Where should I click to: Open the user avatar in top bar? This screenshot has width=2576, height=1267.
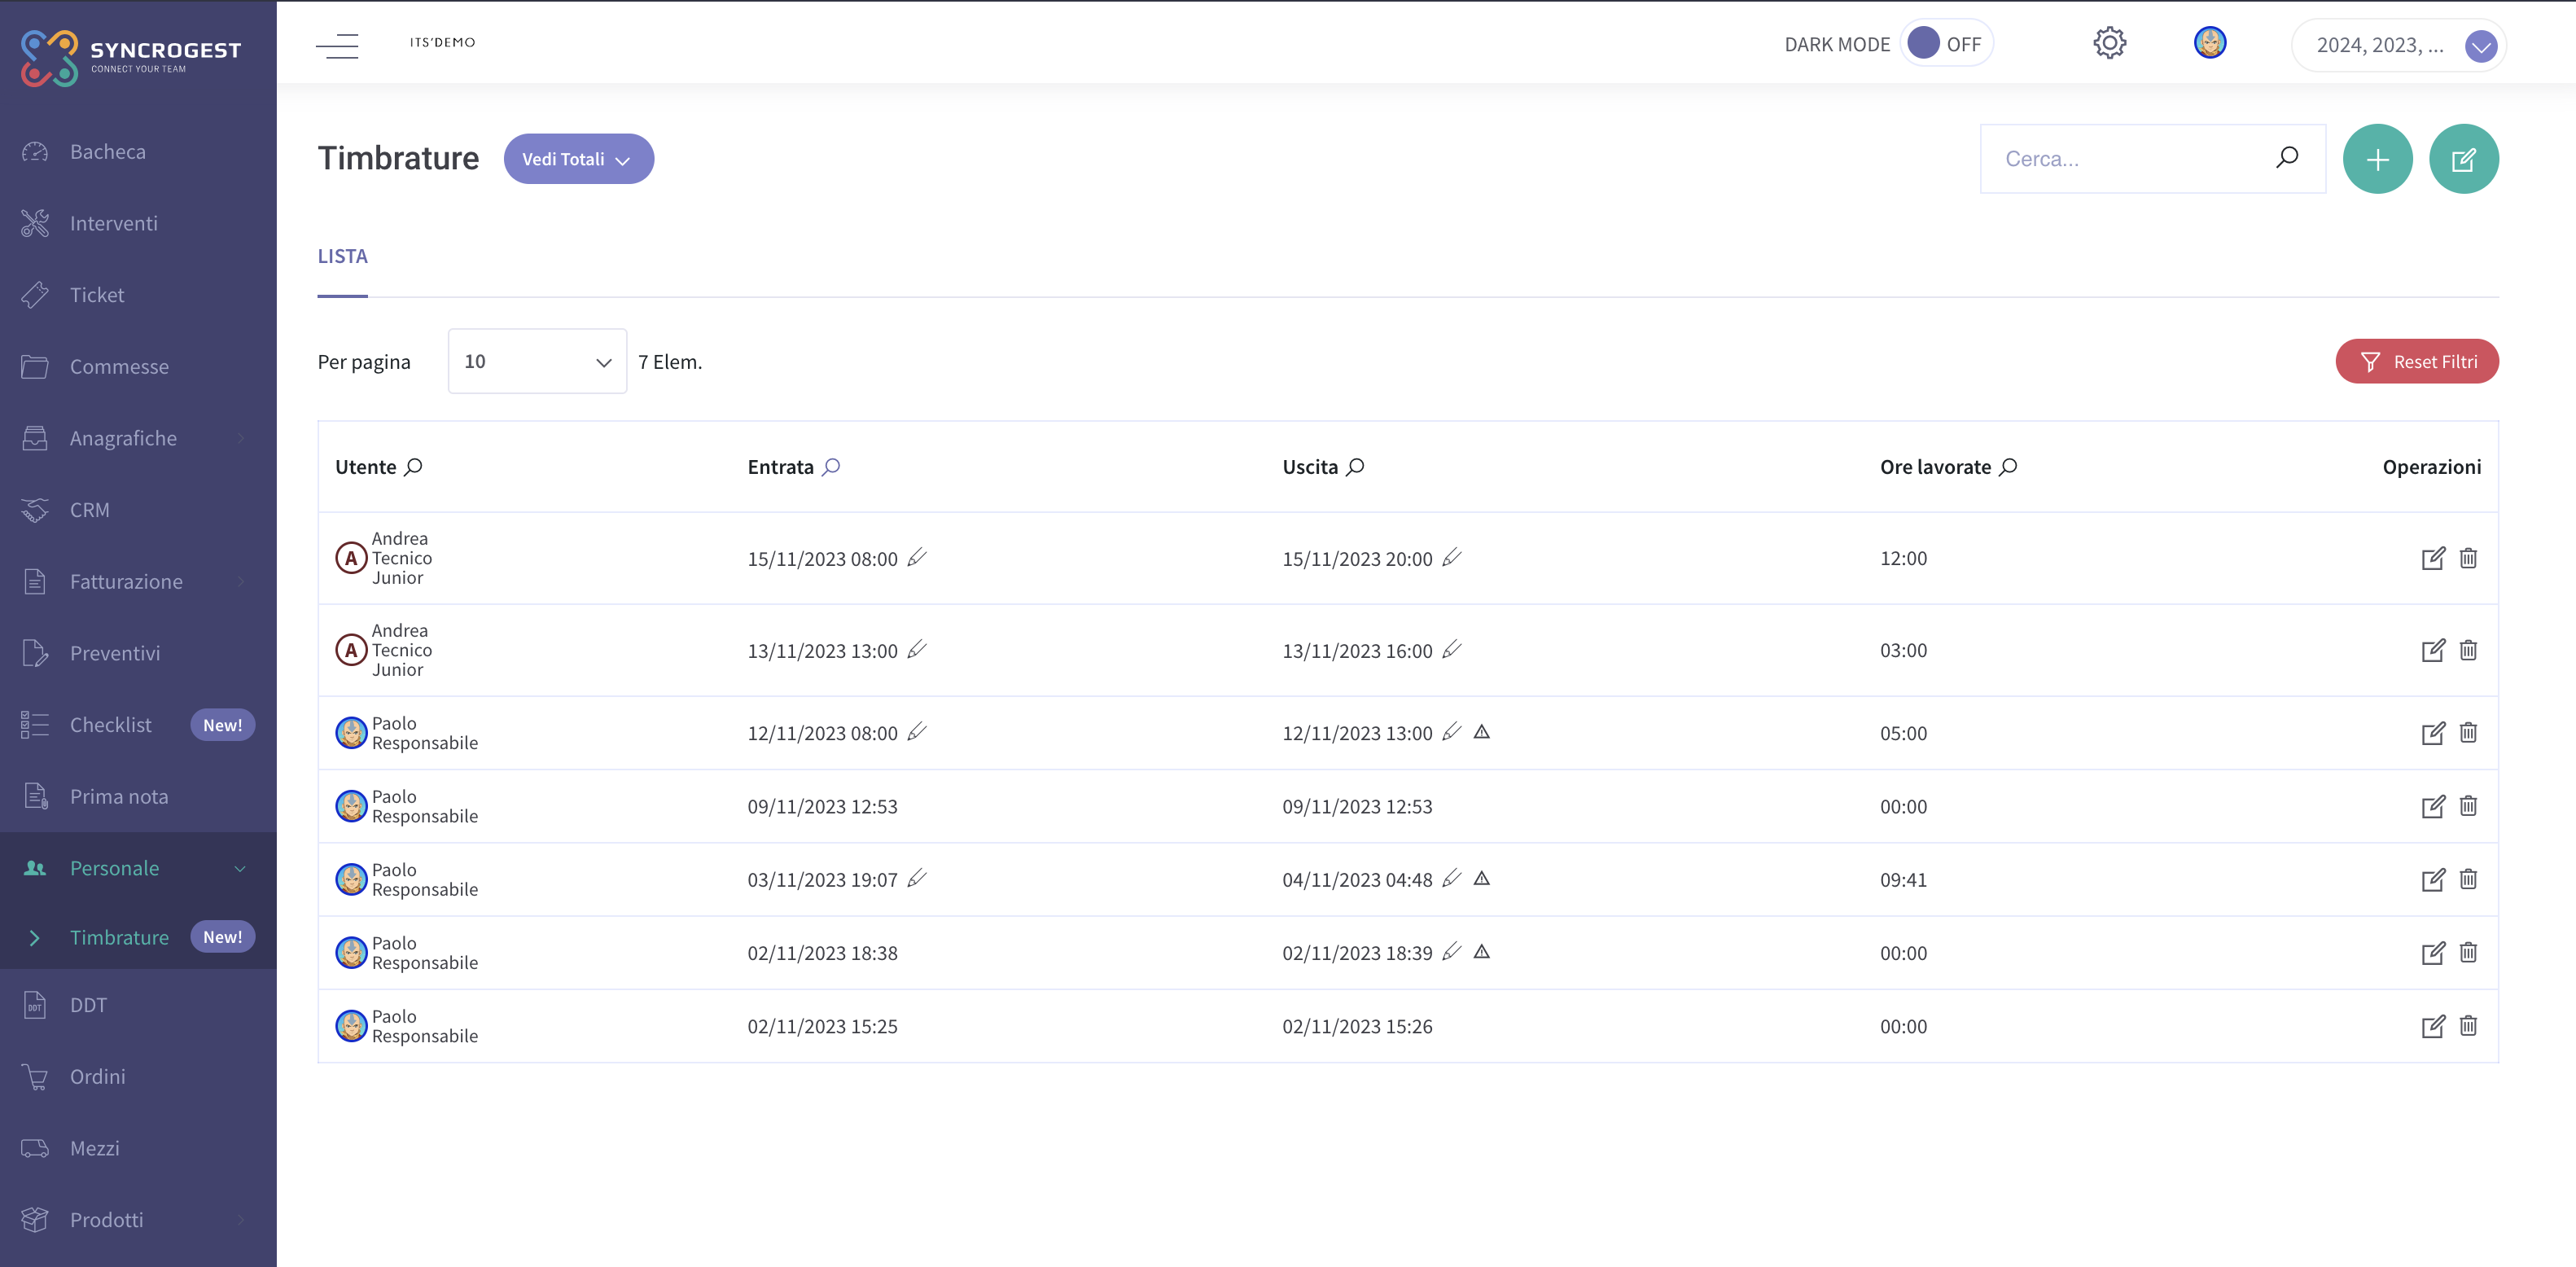tap(2209, 43)
